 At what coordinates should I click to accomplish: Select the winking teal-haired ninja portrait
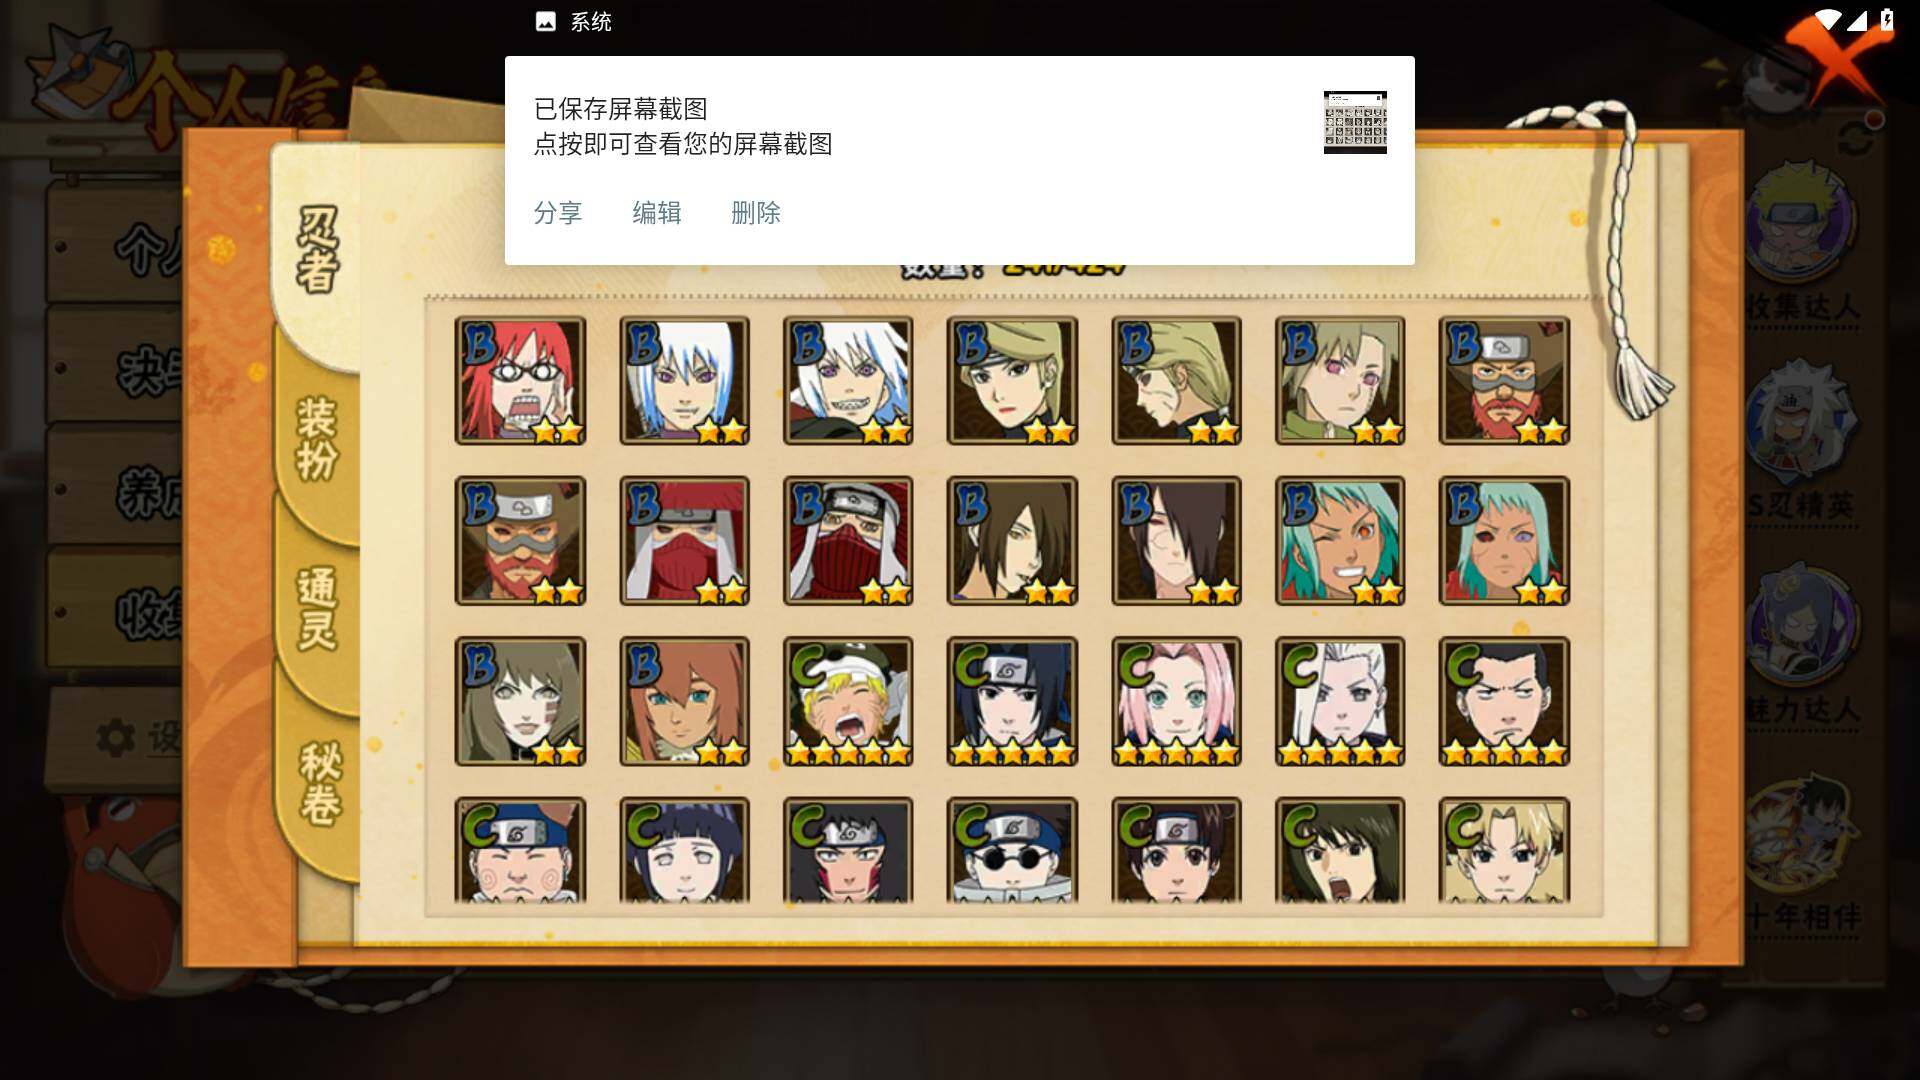coord(1340,541)
